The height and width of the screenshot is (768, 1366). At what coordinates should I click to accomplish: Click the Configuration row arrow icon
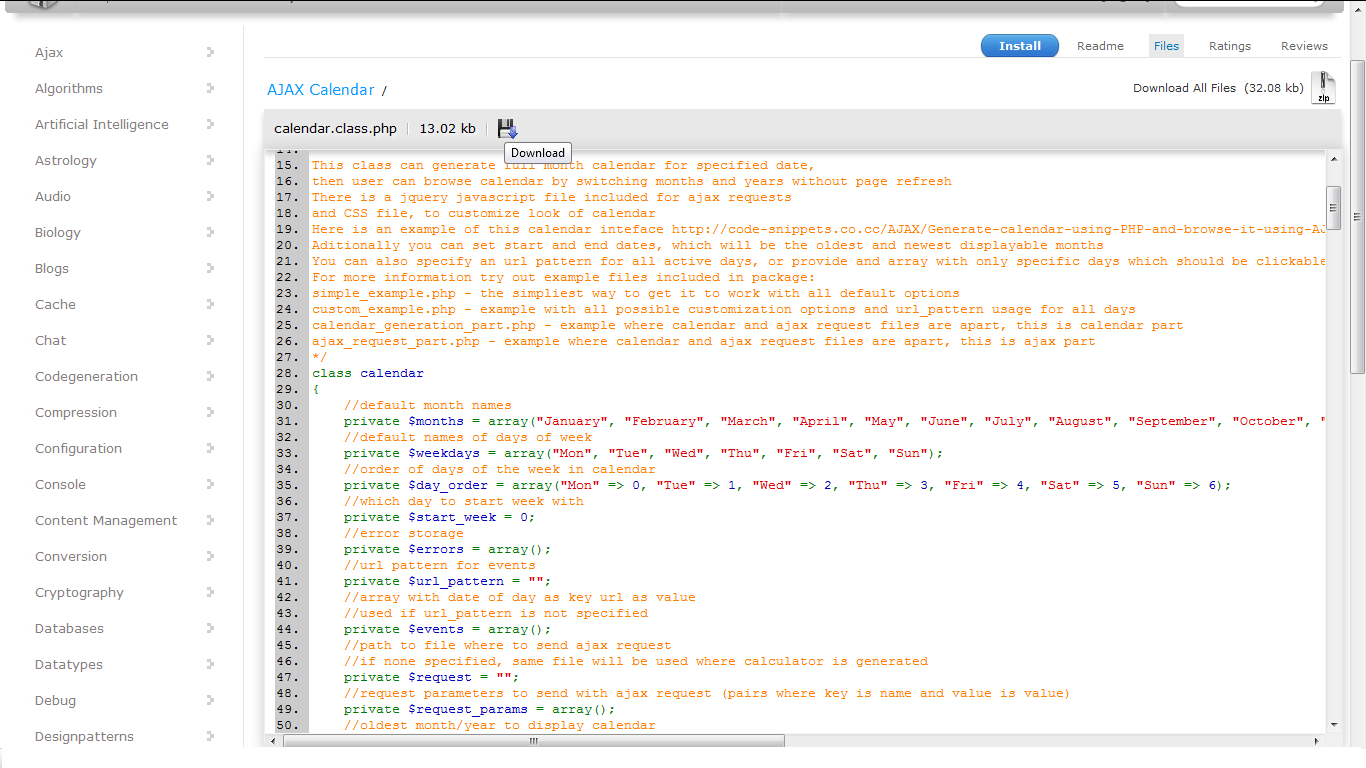tap(210, 448)
